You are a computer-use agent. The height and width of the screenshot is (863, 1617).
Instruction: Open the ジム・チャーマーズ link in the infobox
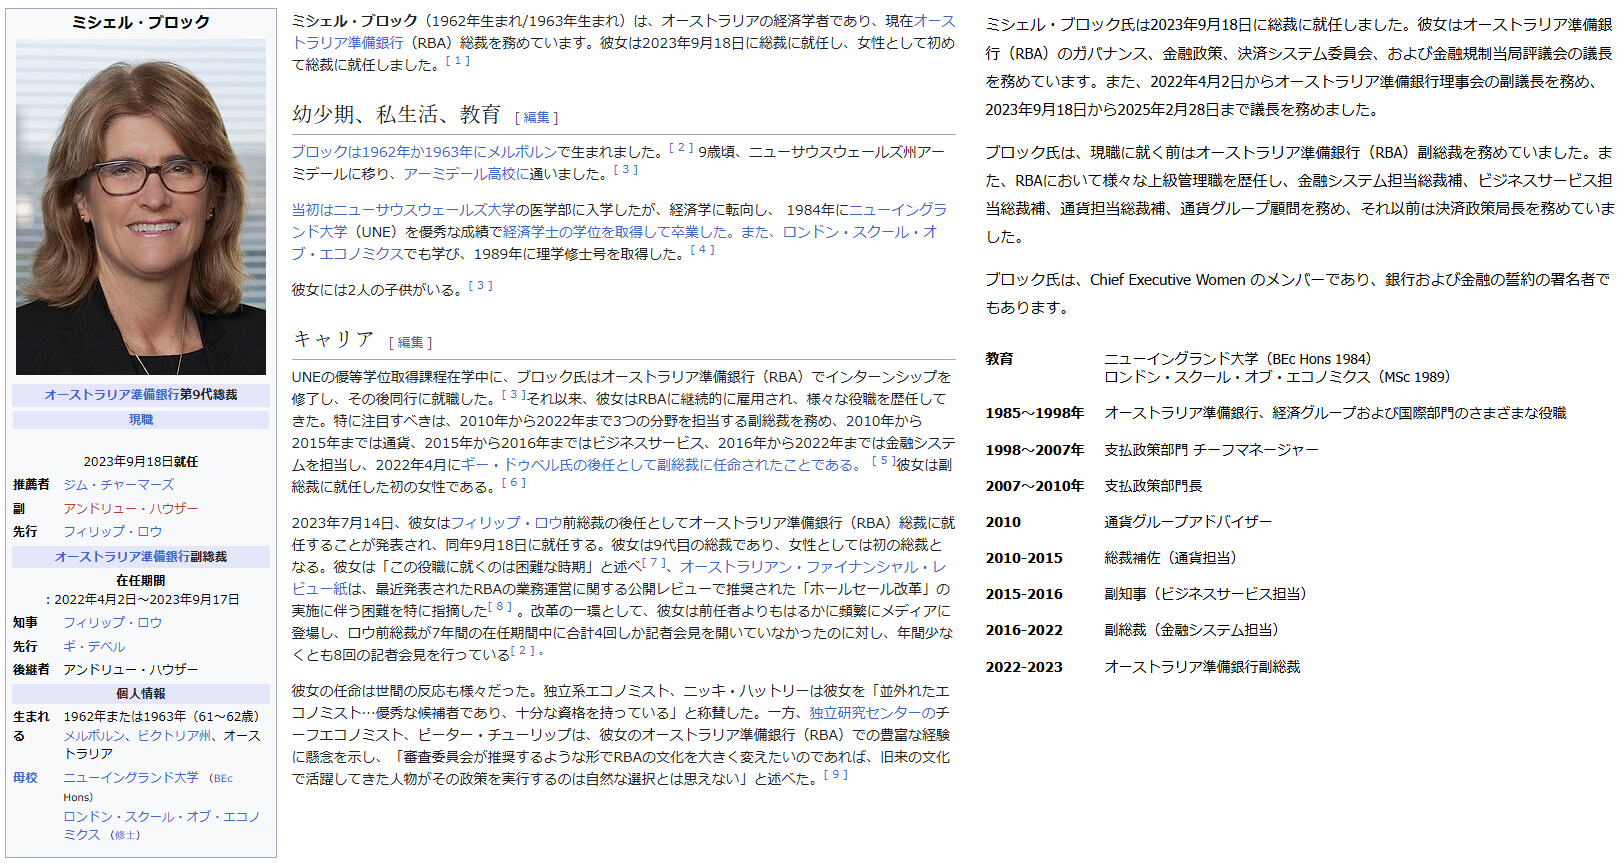pyautogui.click(x=118, y=485)
